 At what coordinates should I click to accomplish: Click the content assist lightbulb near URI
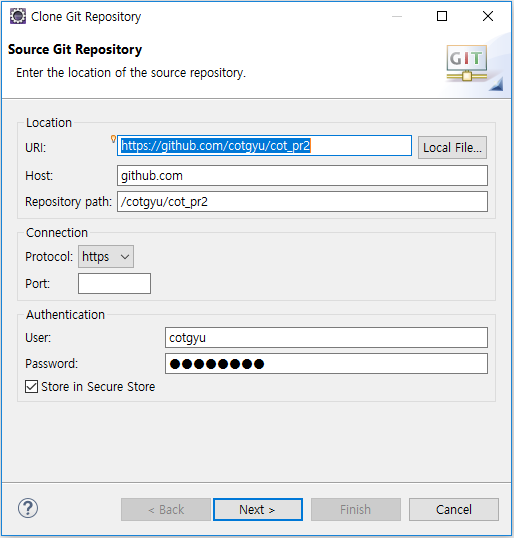pyautogui.click(x=113, y=139)
